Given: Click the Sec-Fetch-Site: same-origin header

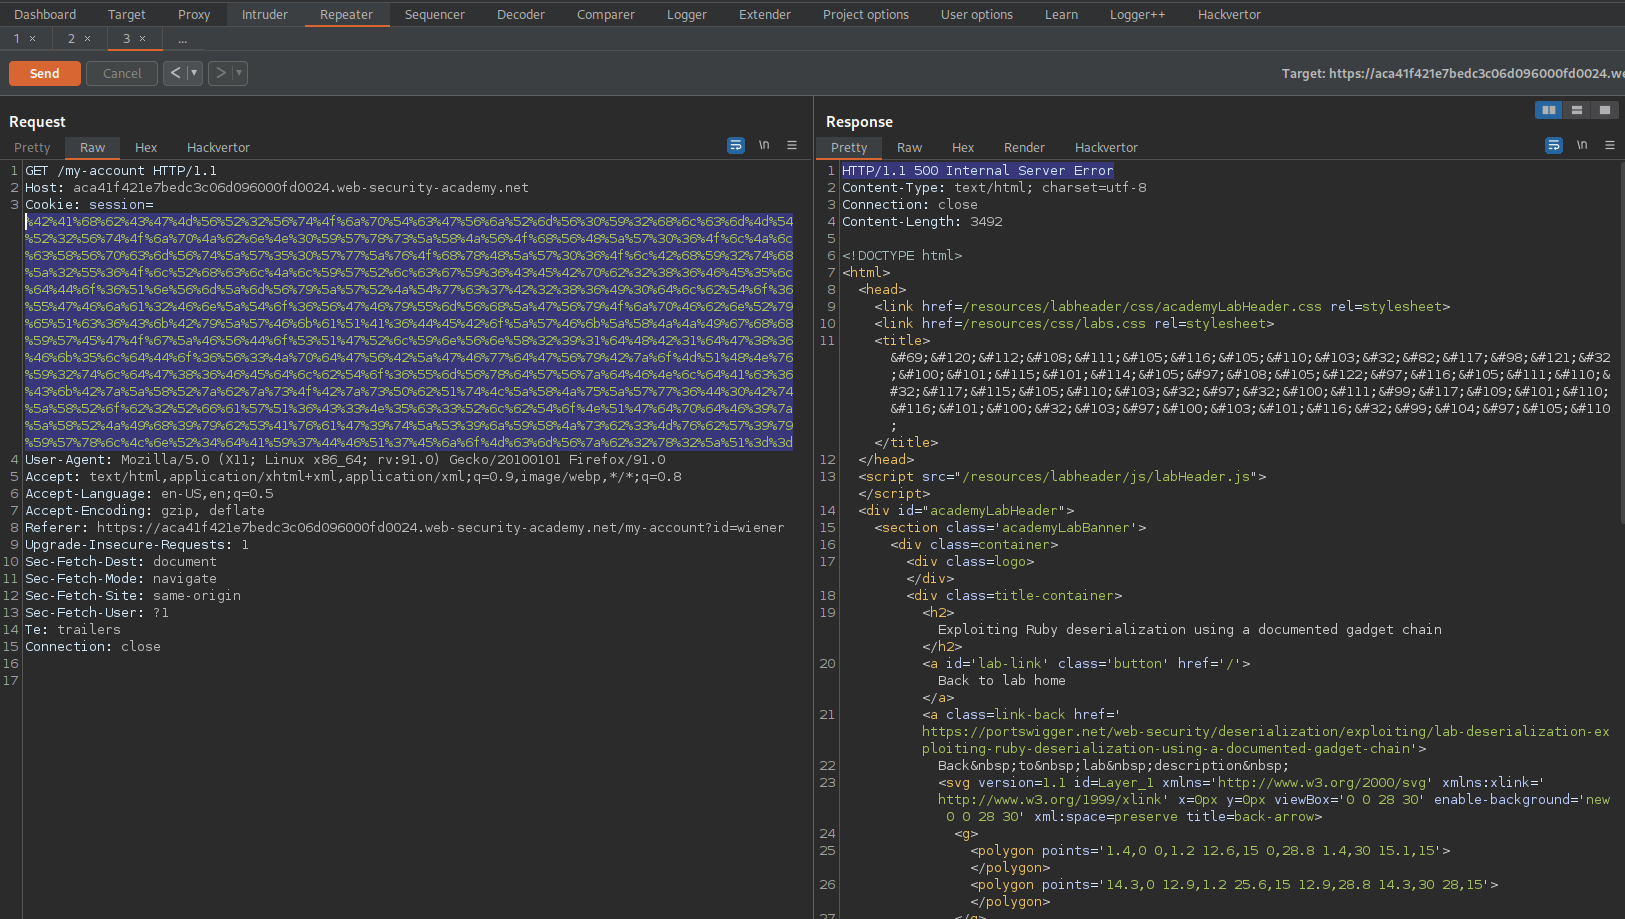Looking at the screenshot, I should 133,595.
